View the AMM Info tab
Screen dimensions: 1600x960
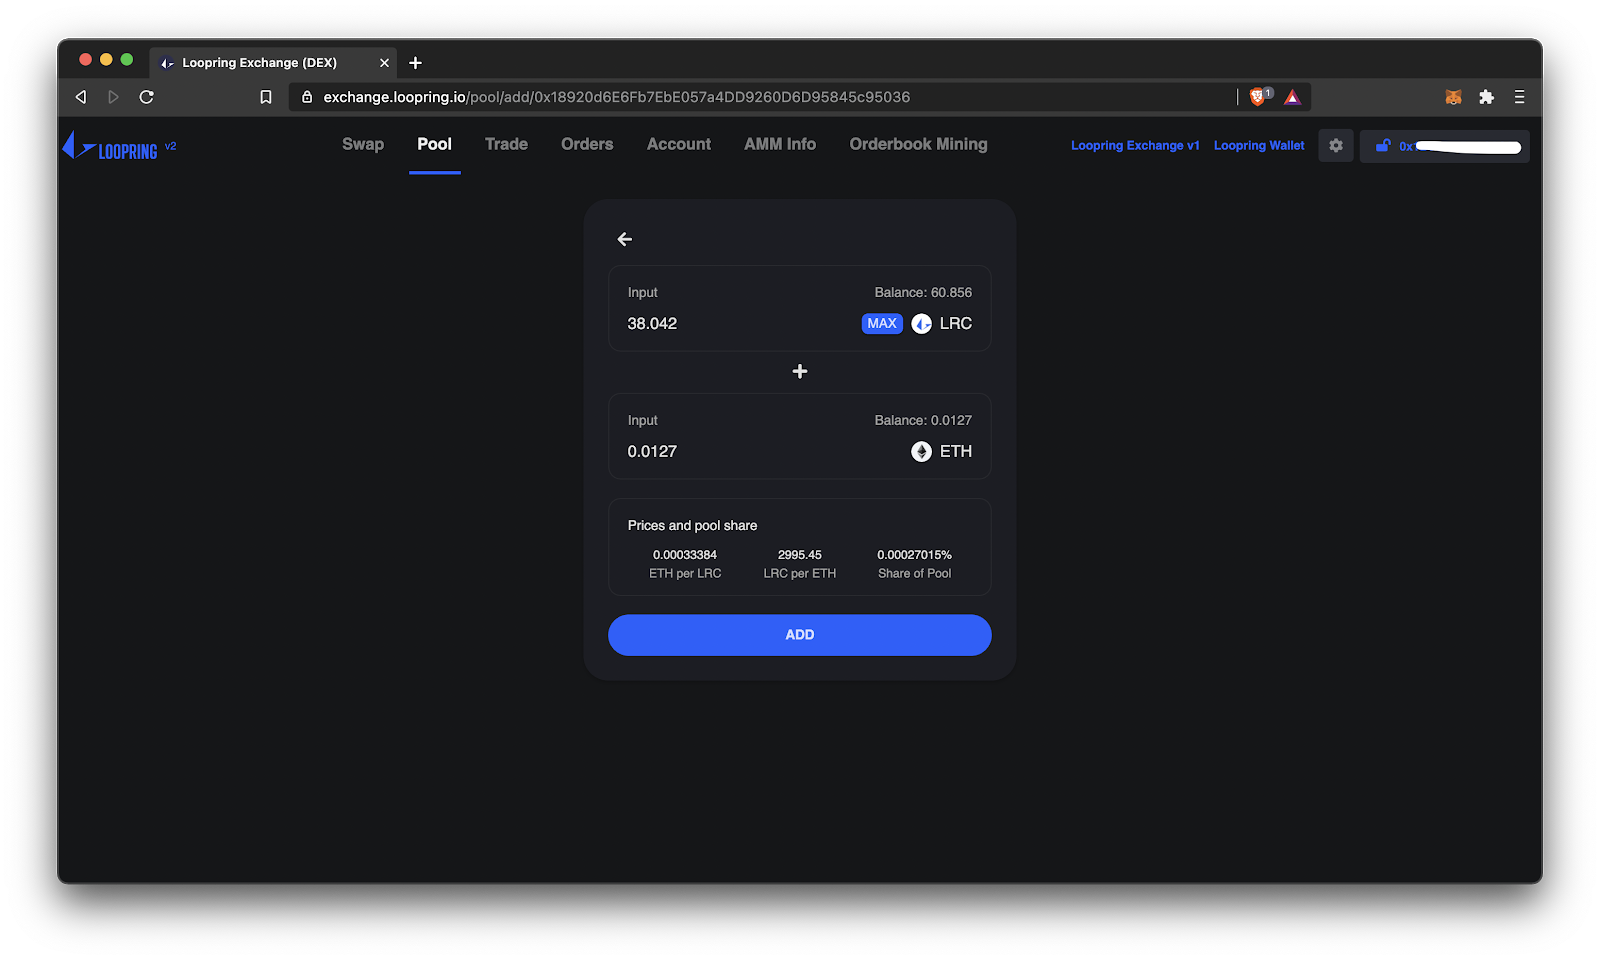(780, 144)
